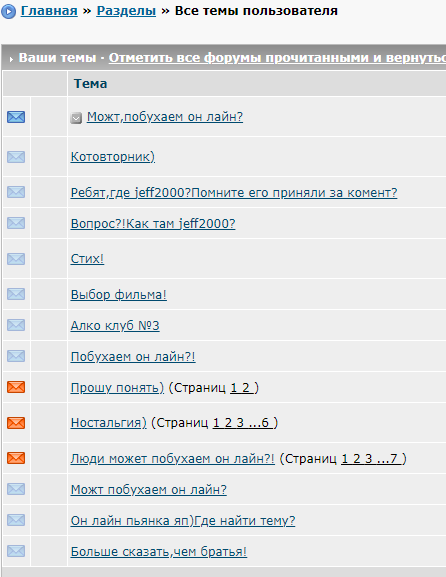Open the topic Больше сказать,чем братья!

tap(159, 552)
